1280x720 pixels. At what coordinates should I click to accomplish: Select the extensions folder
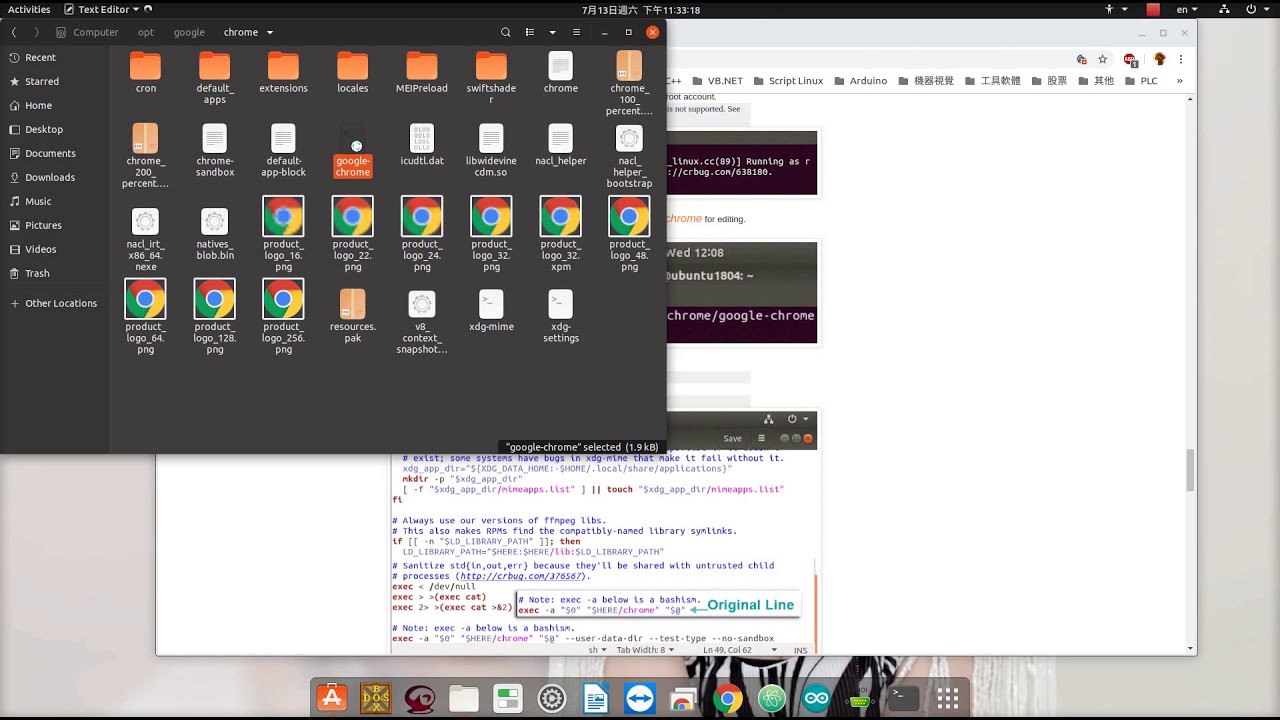(284, 72)
